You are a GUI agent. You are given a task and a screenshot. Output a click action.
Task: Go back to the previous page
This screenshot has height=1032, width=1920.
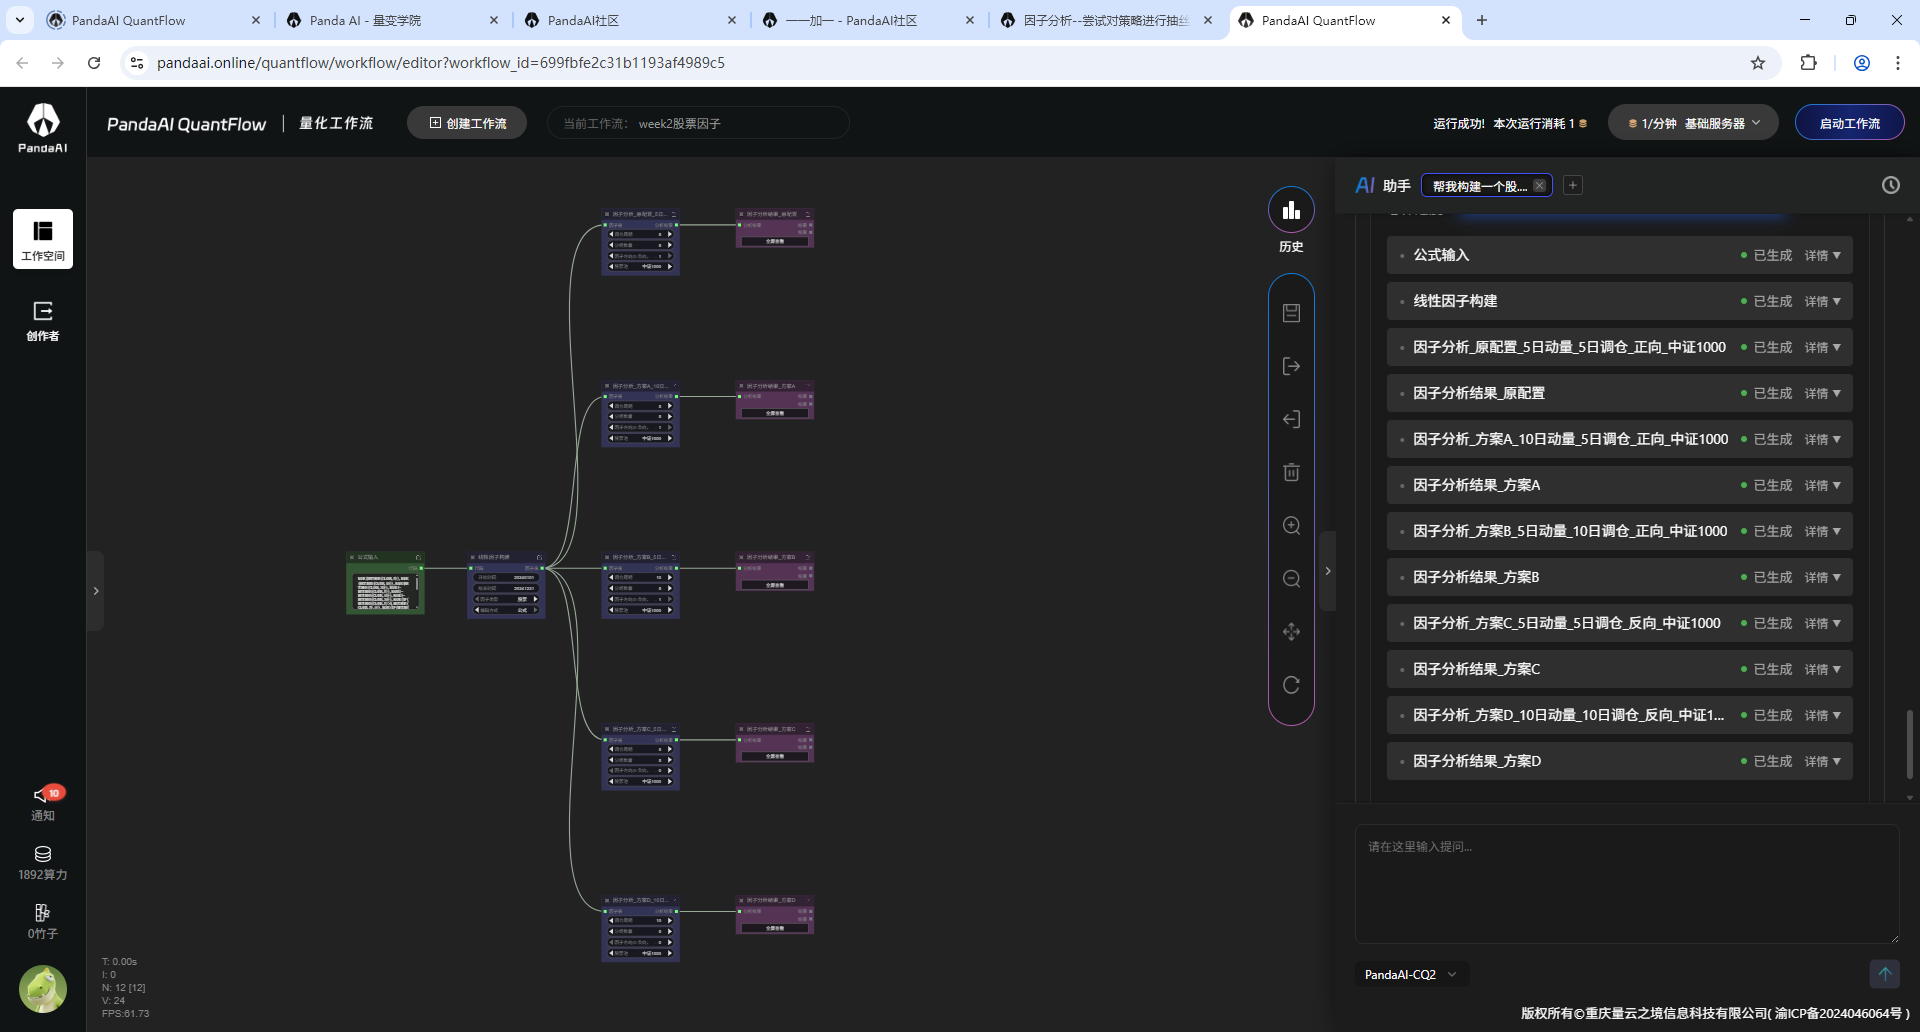[x=22, y=63]
